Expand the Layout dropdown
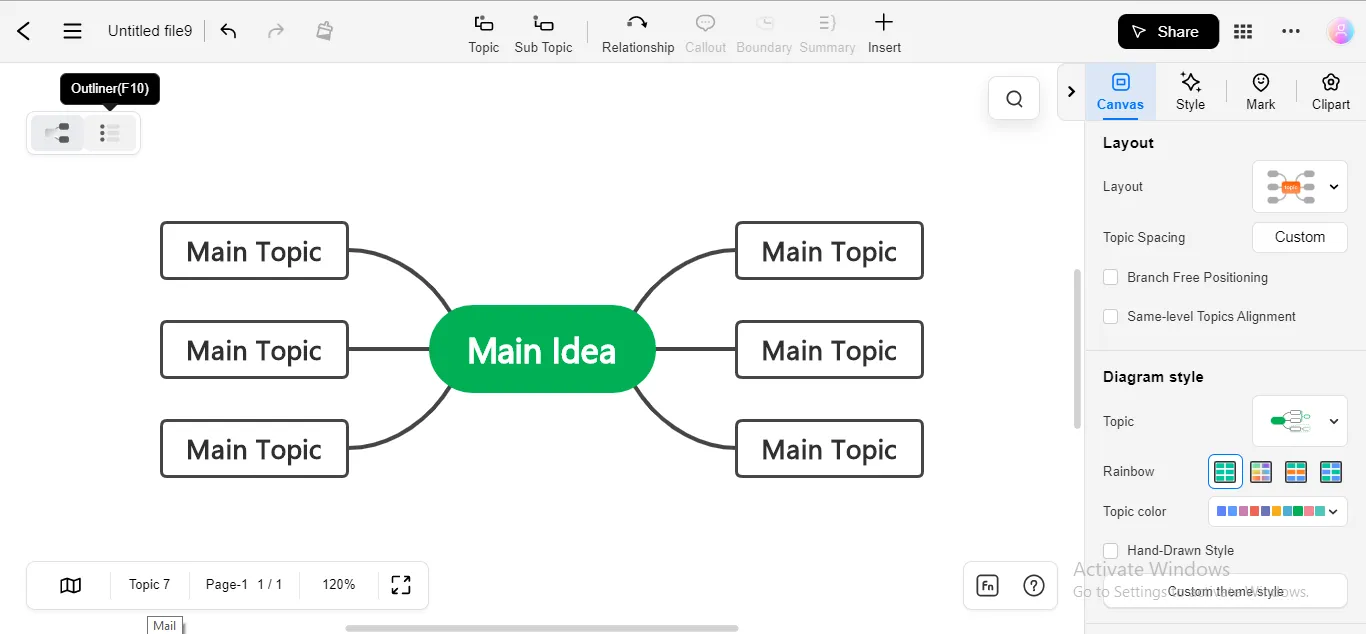Screen dimensions: 1366x634 pos(1300,187)
